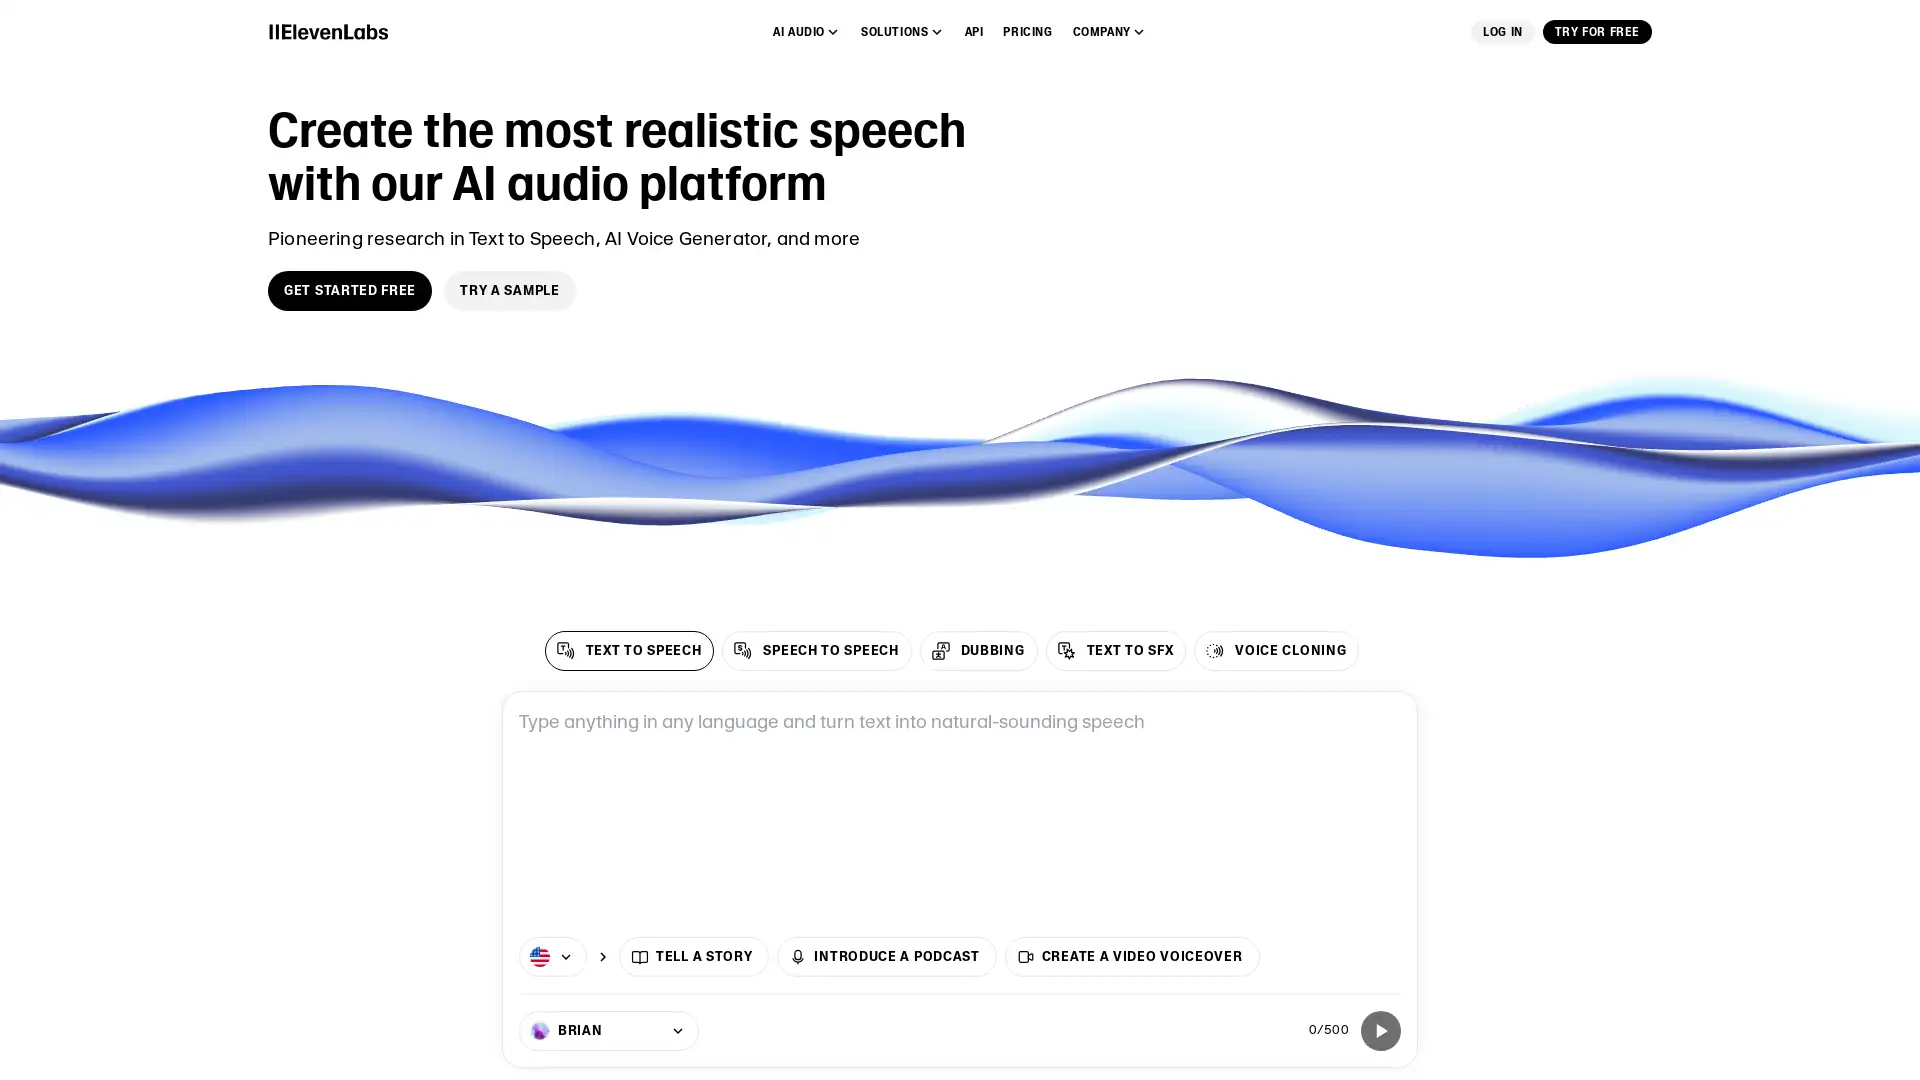Navigate to the Pricing menu item
Screen dimensions: 1920x1080
coord(1027,32)
